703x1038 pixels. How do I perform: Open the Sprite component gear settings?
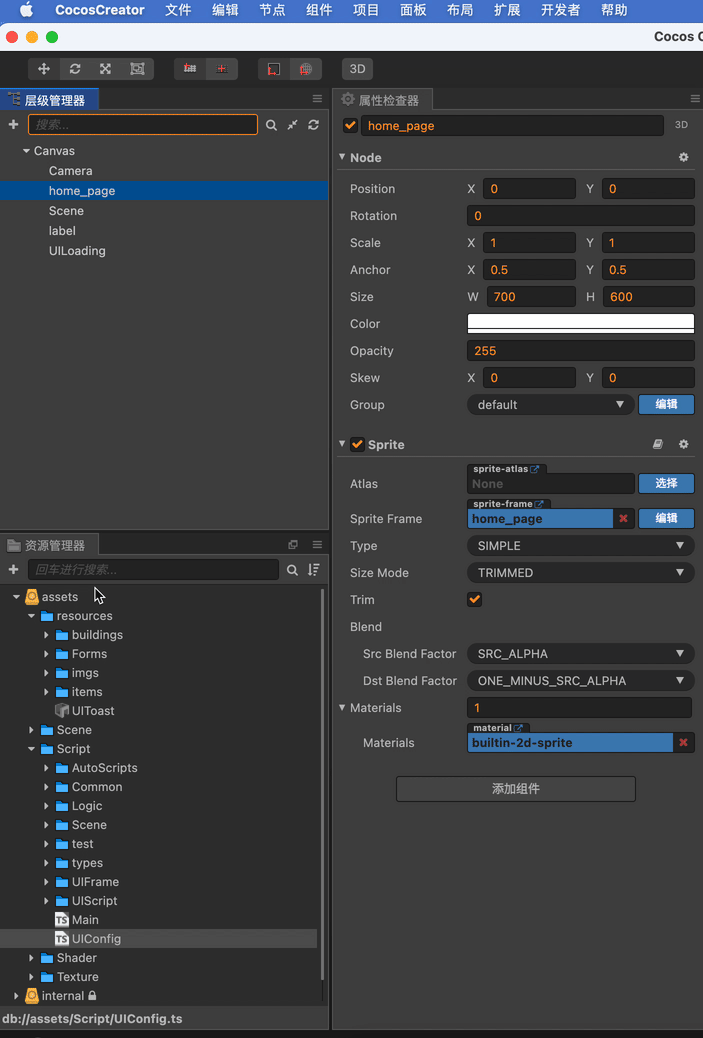[x=684, y=444]
